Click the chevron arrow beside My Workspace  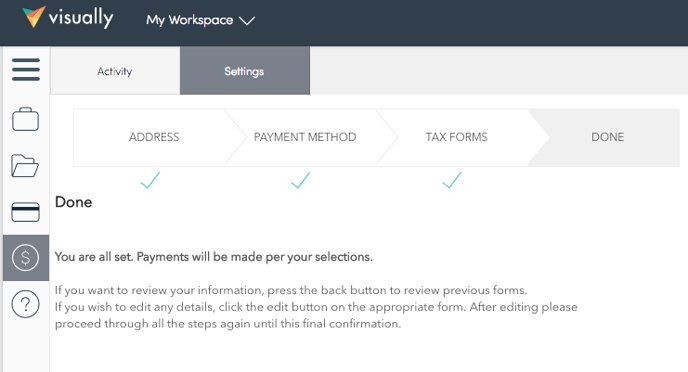[x=247, y=21]
